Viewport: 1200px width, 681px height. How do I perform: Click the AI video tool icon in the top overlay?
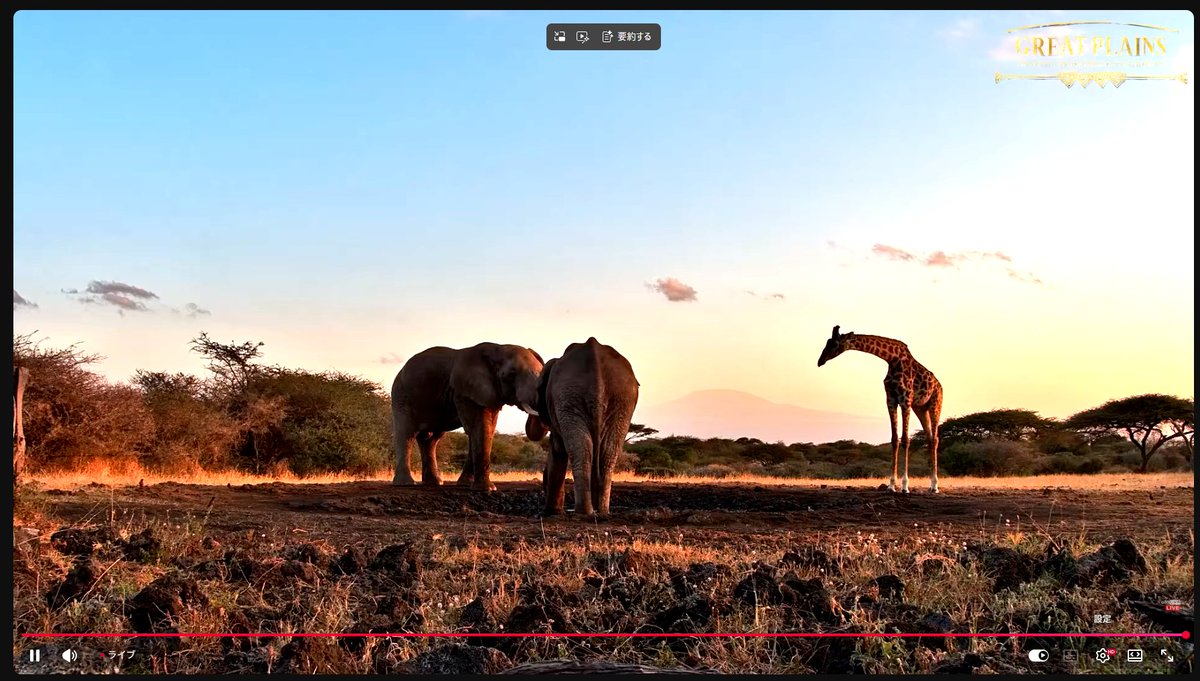pyautogui.click(x=583, y=37)
